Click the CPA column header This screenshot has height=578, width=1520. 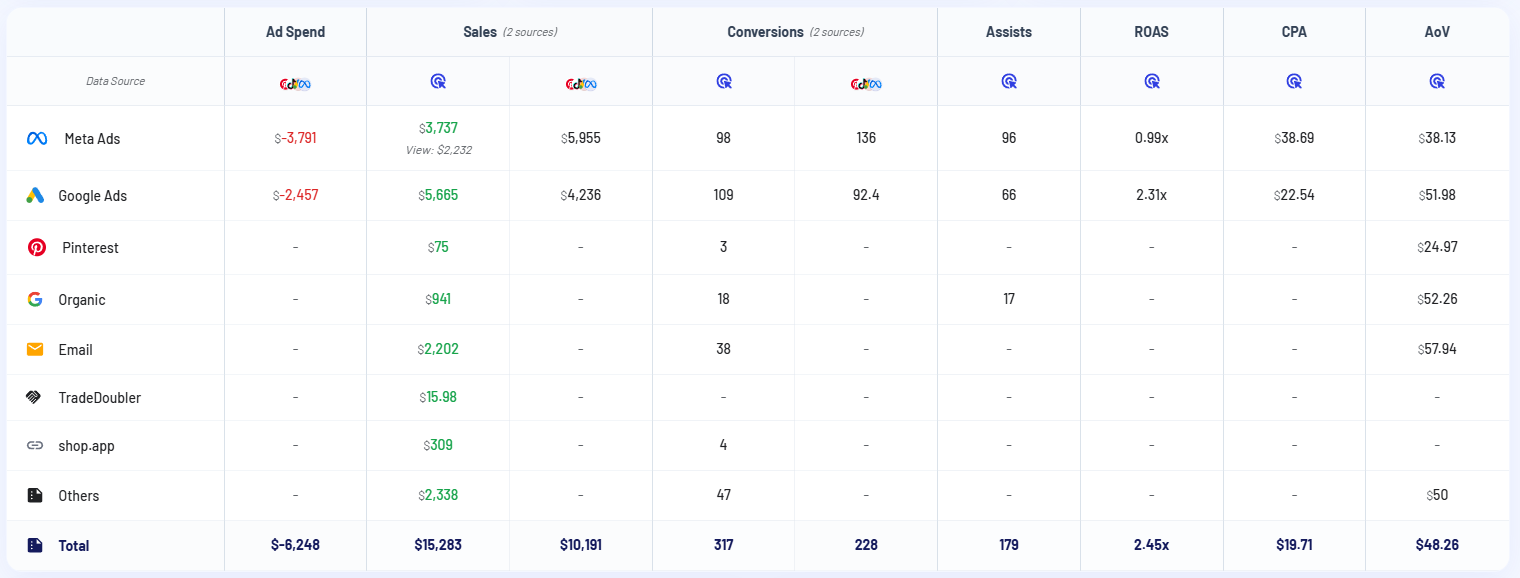click(1294, 32)
